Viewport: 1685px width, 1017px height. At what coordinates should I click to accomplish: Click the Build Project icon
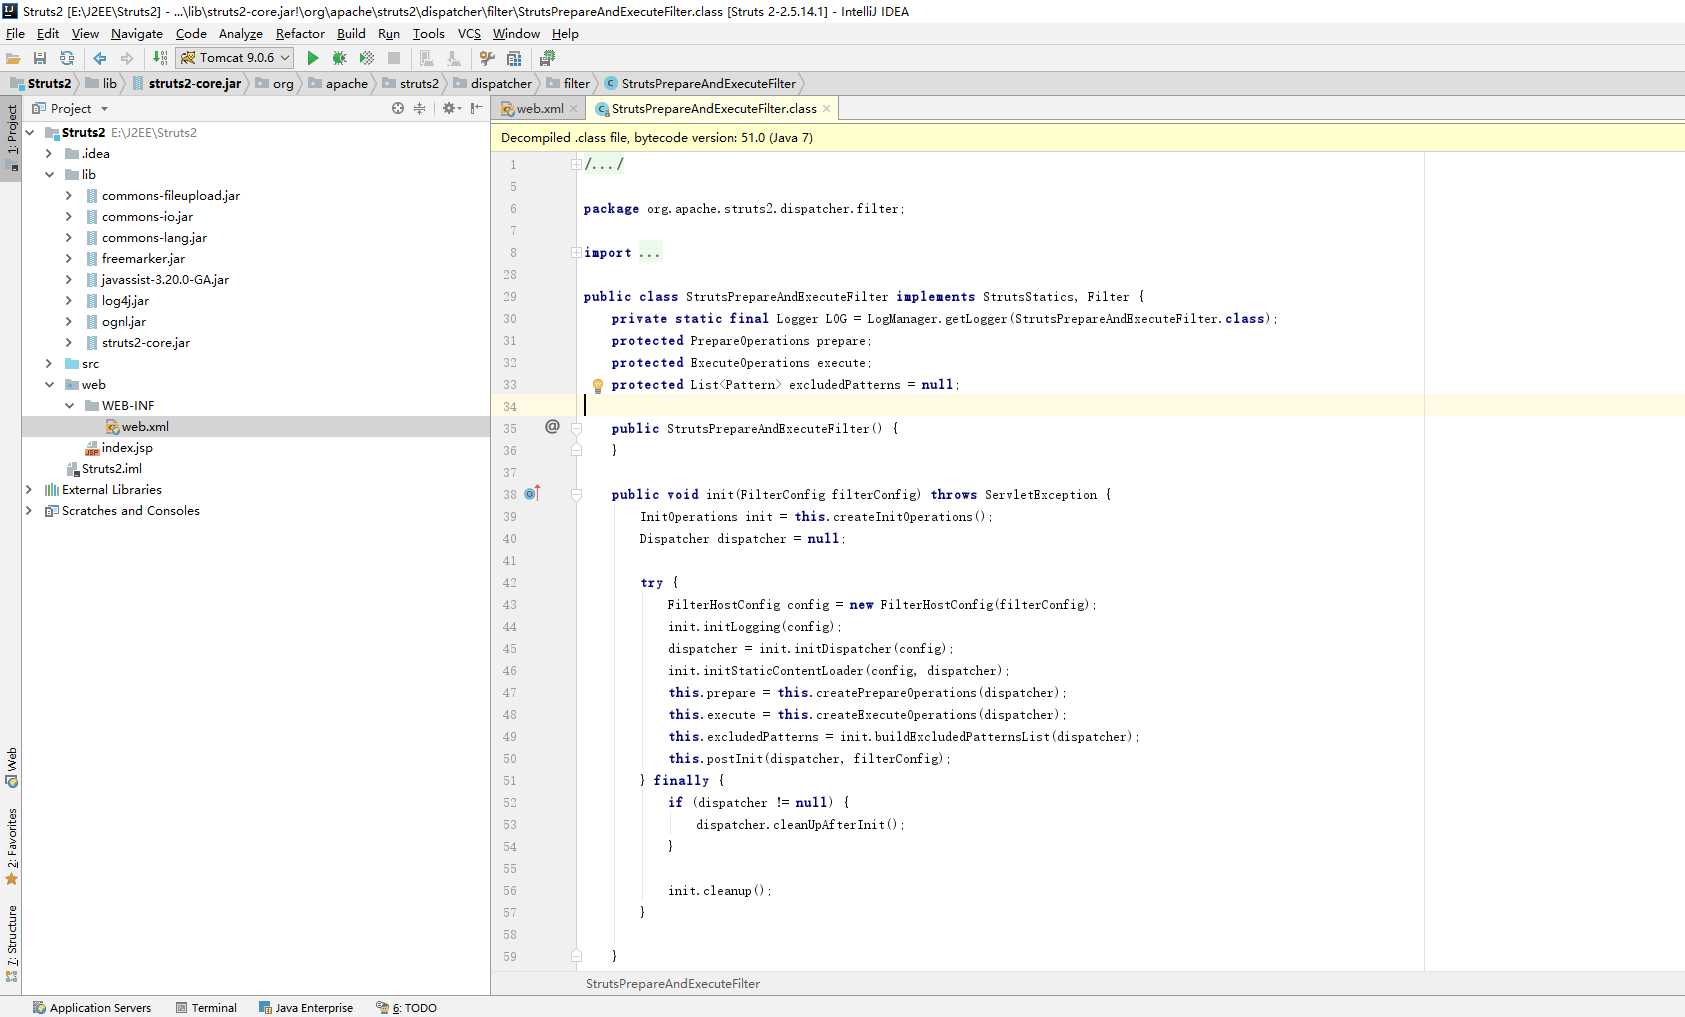160,58
